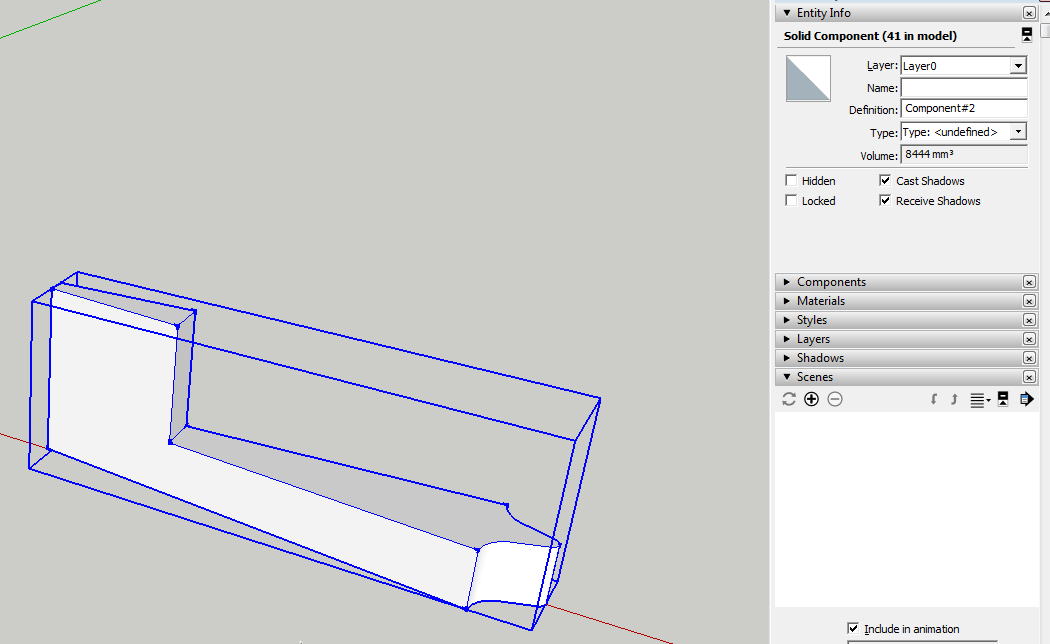Expand the Materials panel
Image resolution: width=1050 pixels, height=644 pixels.
(x=820, y=301)
